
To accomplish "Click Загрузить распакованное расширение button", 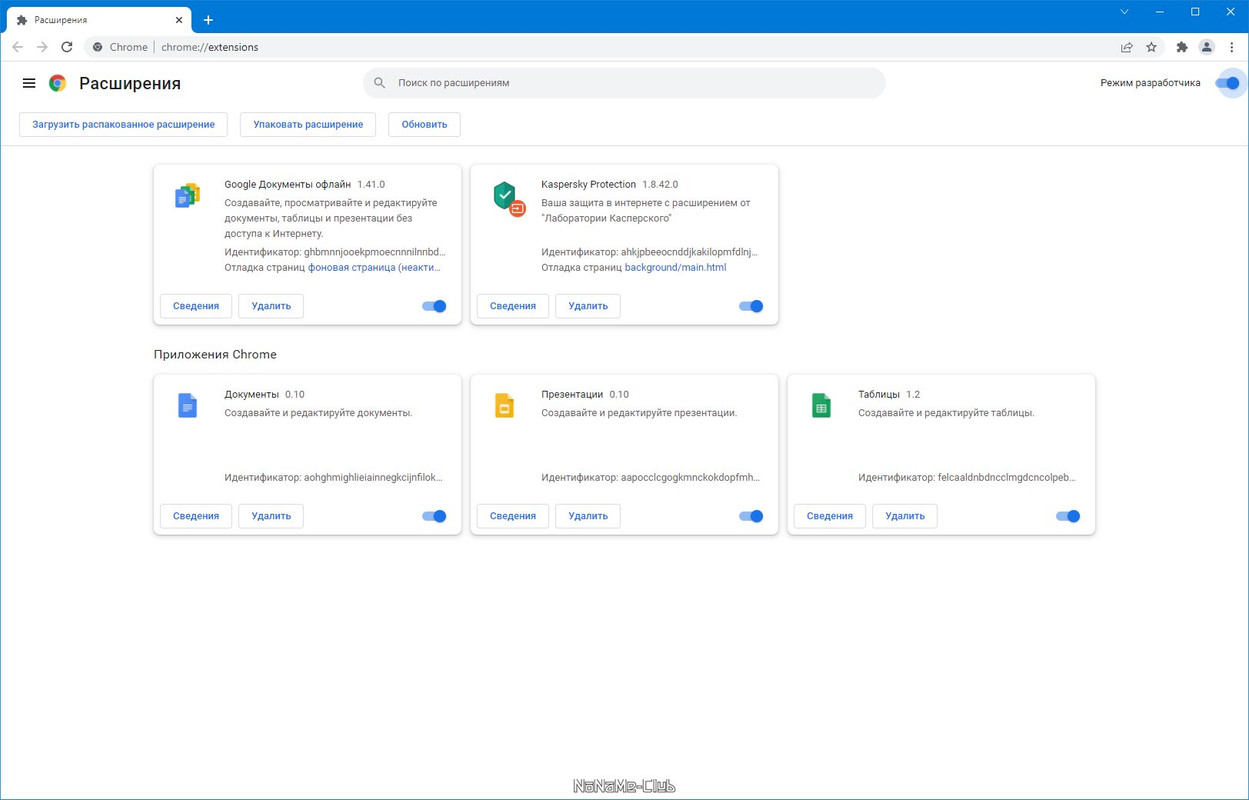I will coord(123,124).
